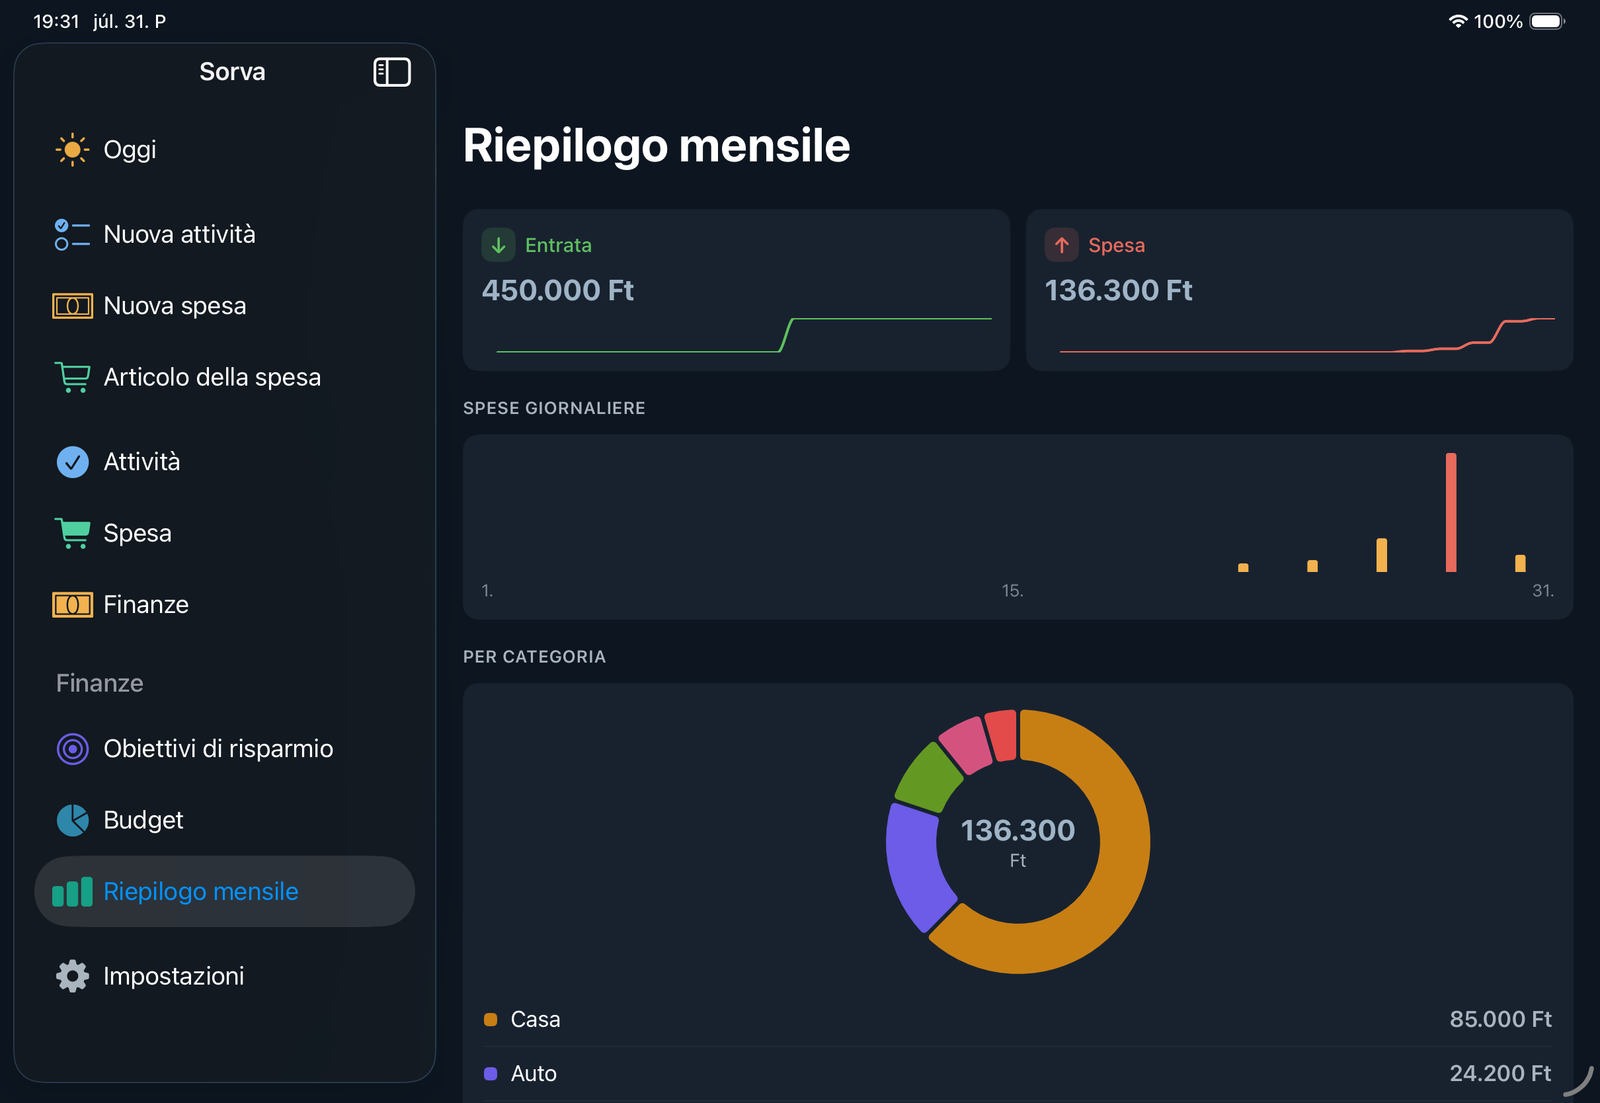Image resolution: width=1600 pixels, height=1103 pixels.
Task: Click the banknote icon for Nuova spesa
Action: (72, 306)
